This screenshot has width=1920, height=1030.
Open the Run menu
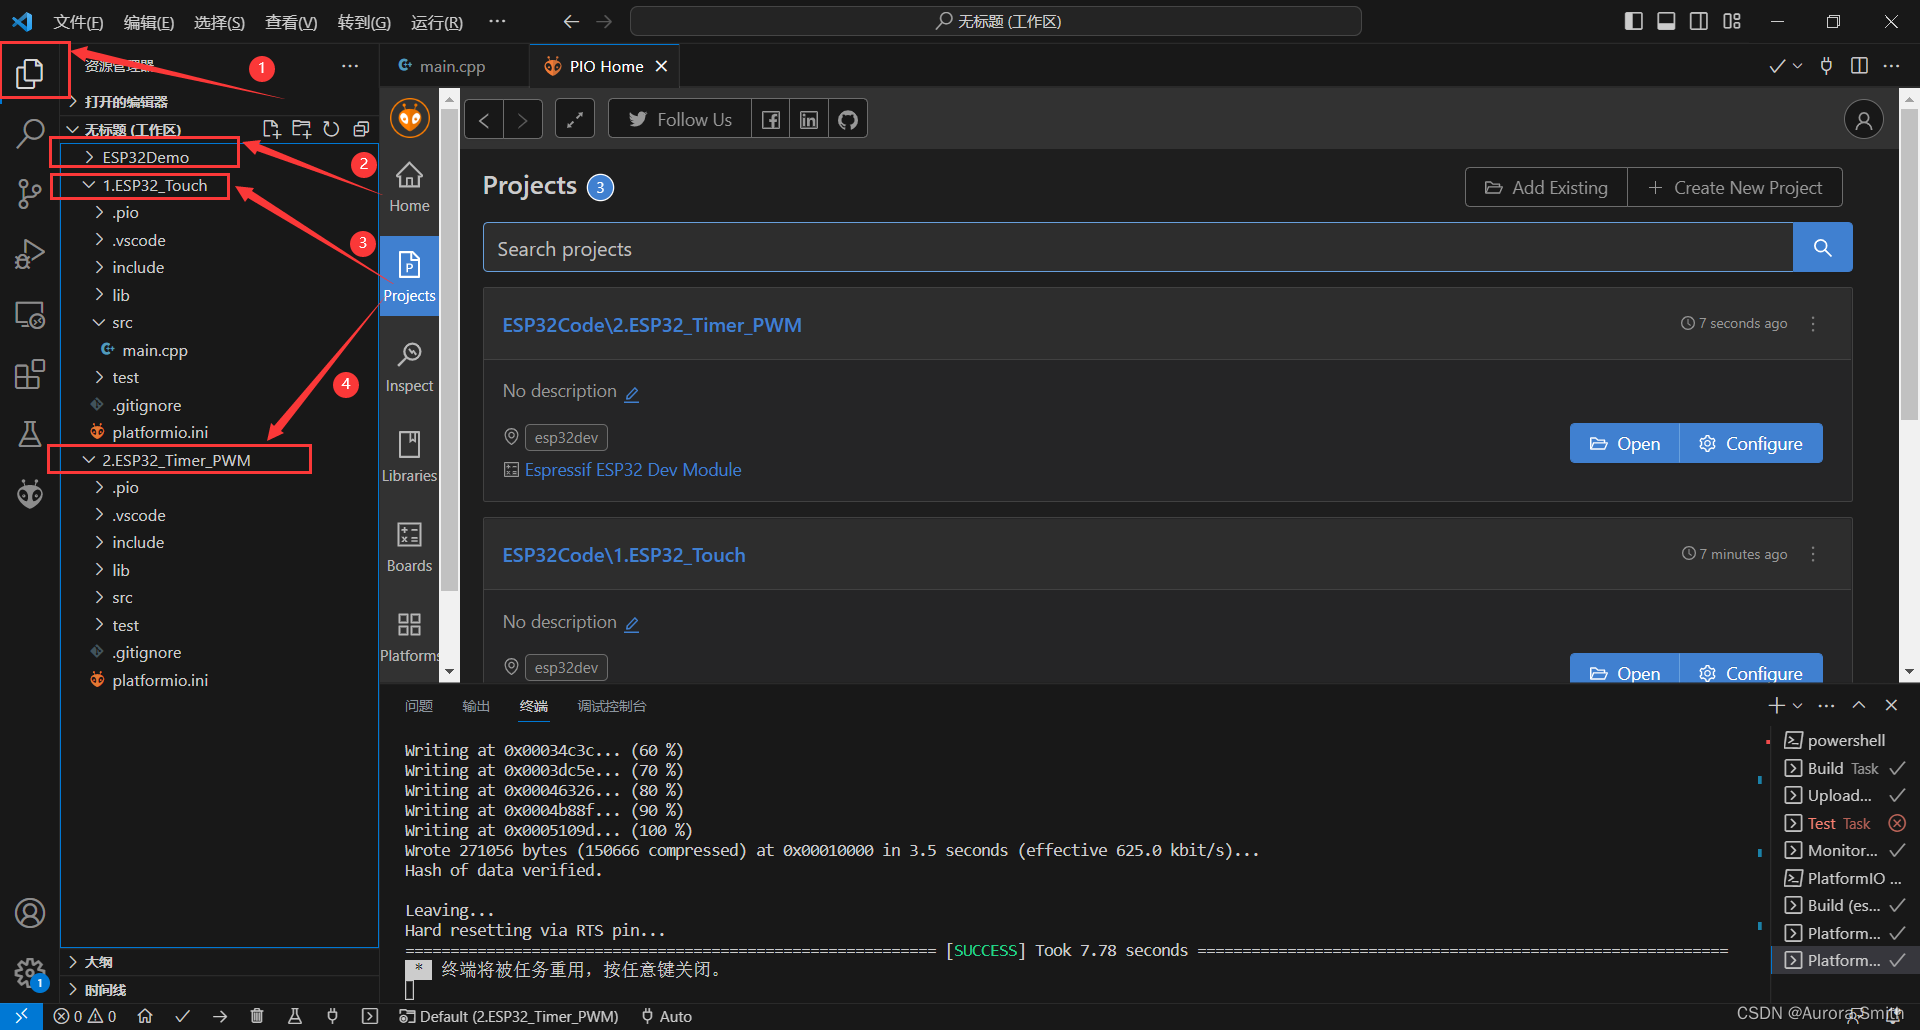[x=437, y=22]
